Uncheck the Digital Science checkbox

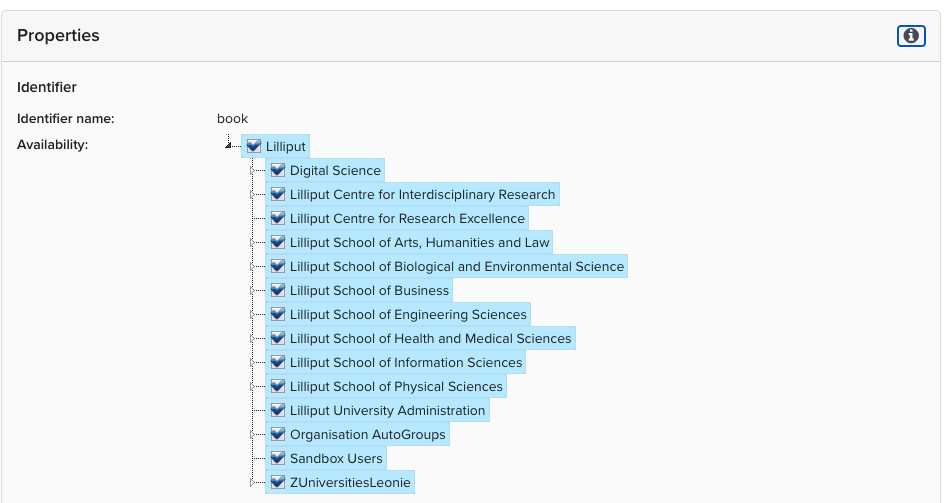click(x=278, y=171)
